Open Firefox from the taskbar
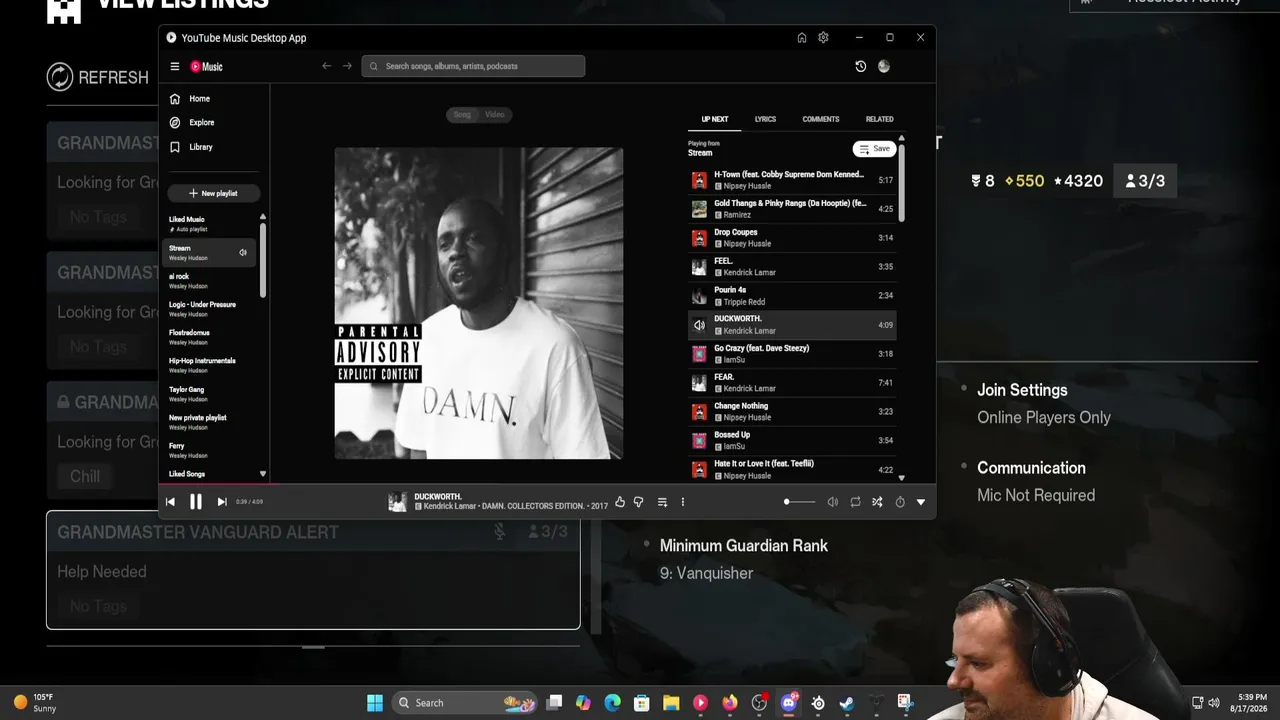This screenshot has height=720, width=1280. [x=730, y=703]
